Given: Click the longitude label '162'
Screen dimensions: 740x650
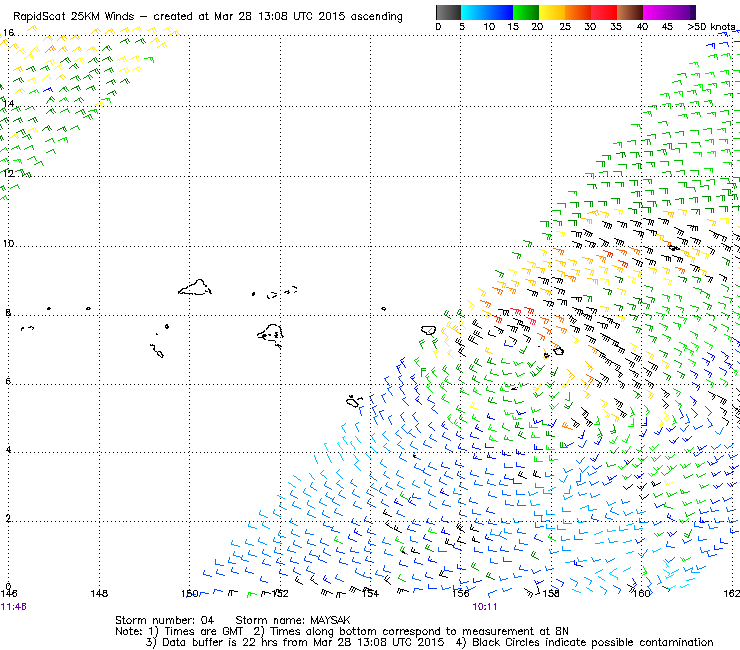Looking at the screenshot, I should pos(732,593).
